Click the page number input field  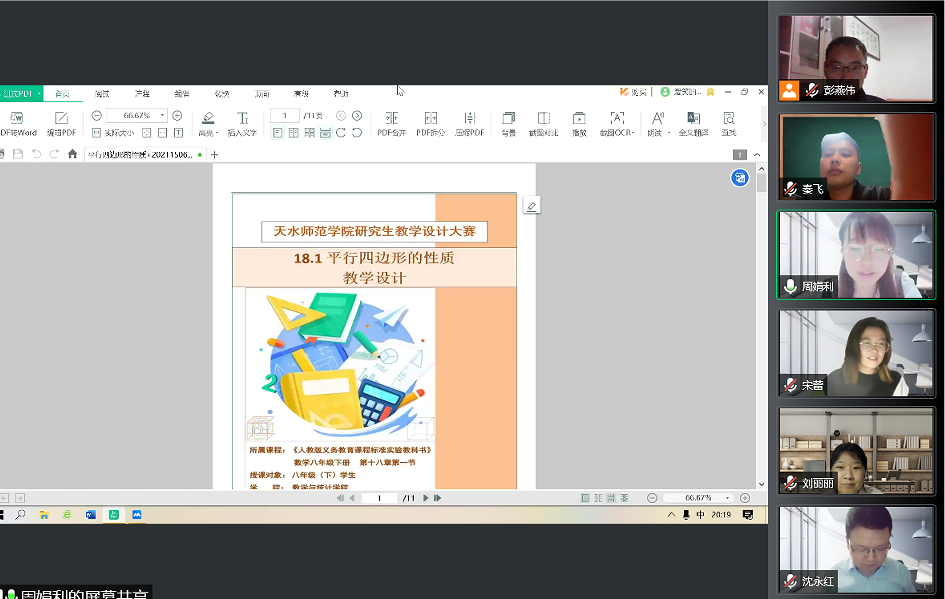click(x=285, y=116)
